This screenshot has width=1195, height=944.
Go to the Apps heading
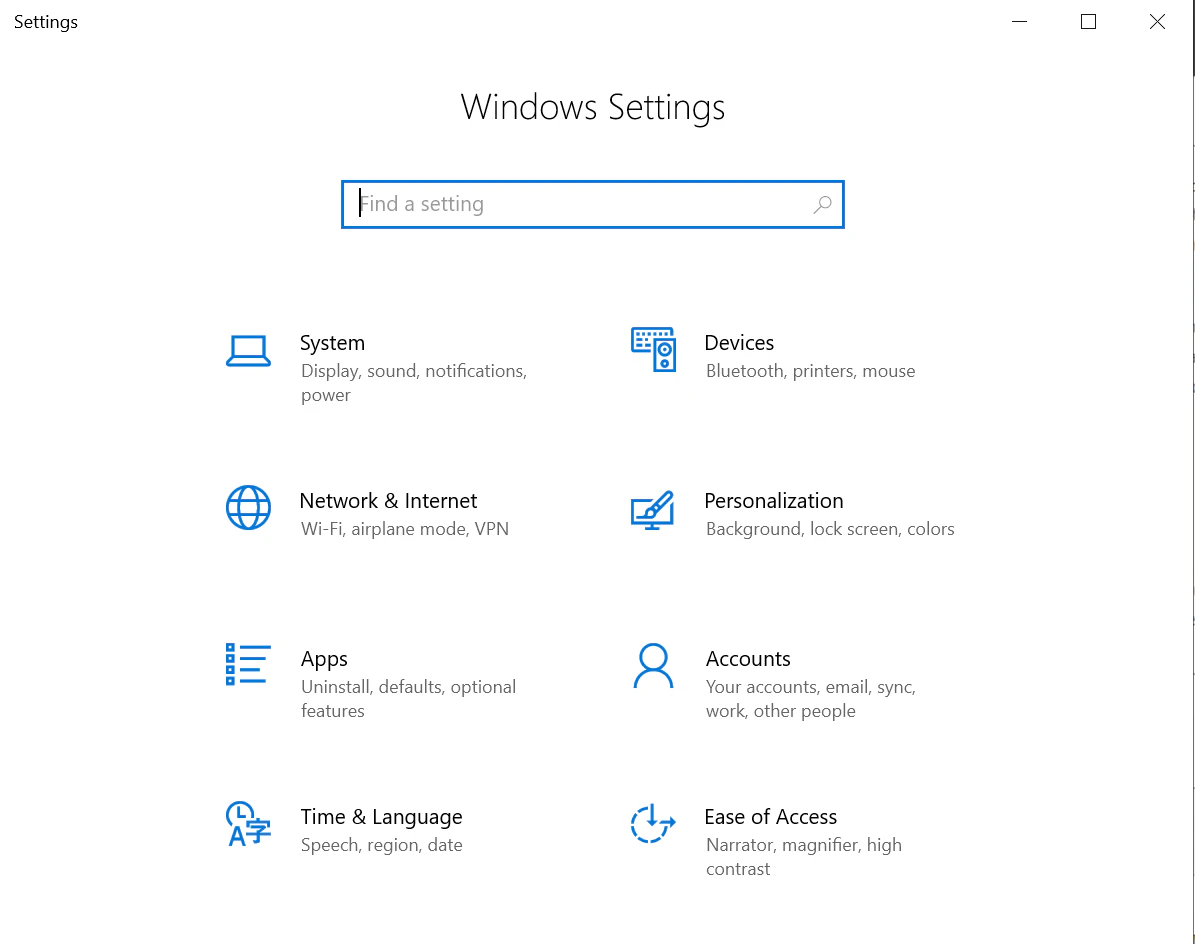324,659
